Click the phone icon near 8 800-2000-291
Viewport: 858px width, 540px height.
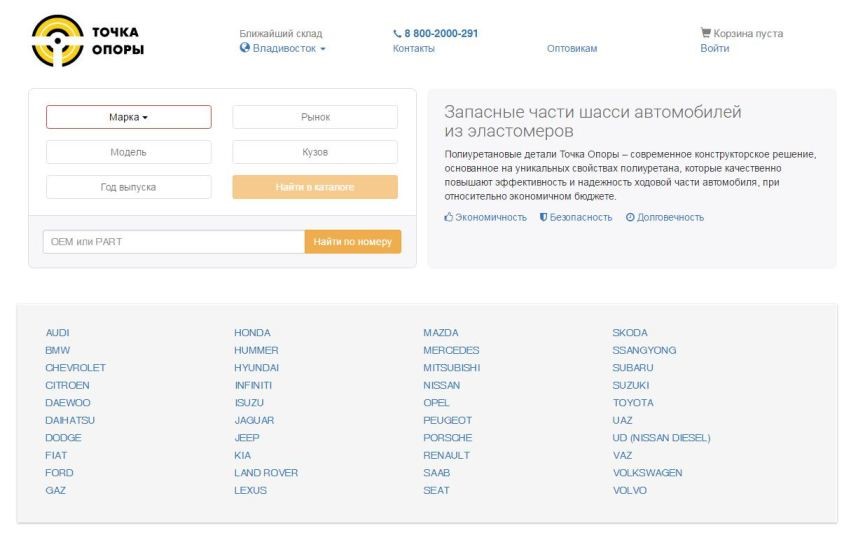397,33
